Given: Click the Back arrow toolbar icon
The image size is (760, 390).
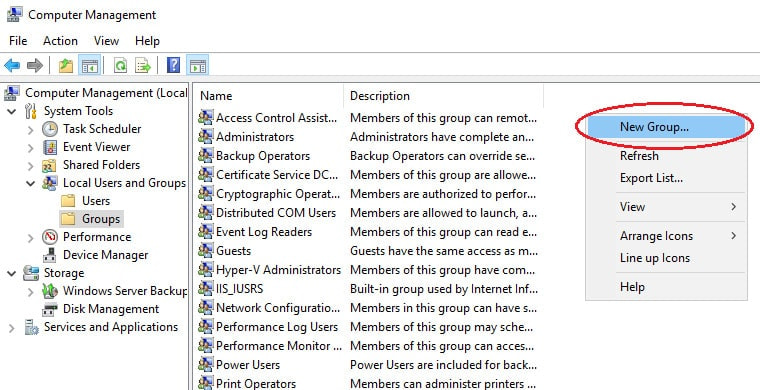Looking at the screenshot, I should tap(12, 65).
